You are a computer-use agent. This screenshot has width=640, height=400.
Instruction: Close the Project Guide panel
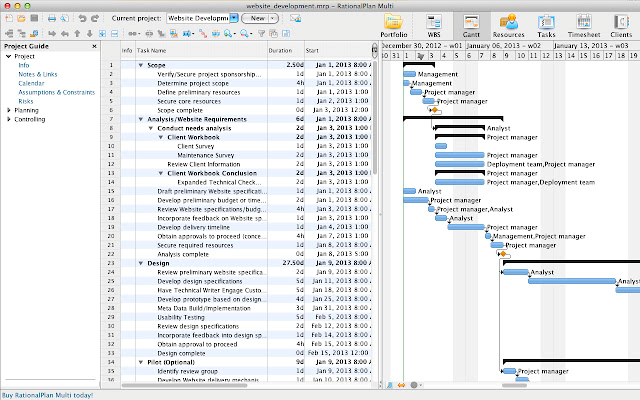[x=94, y=47]
